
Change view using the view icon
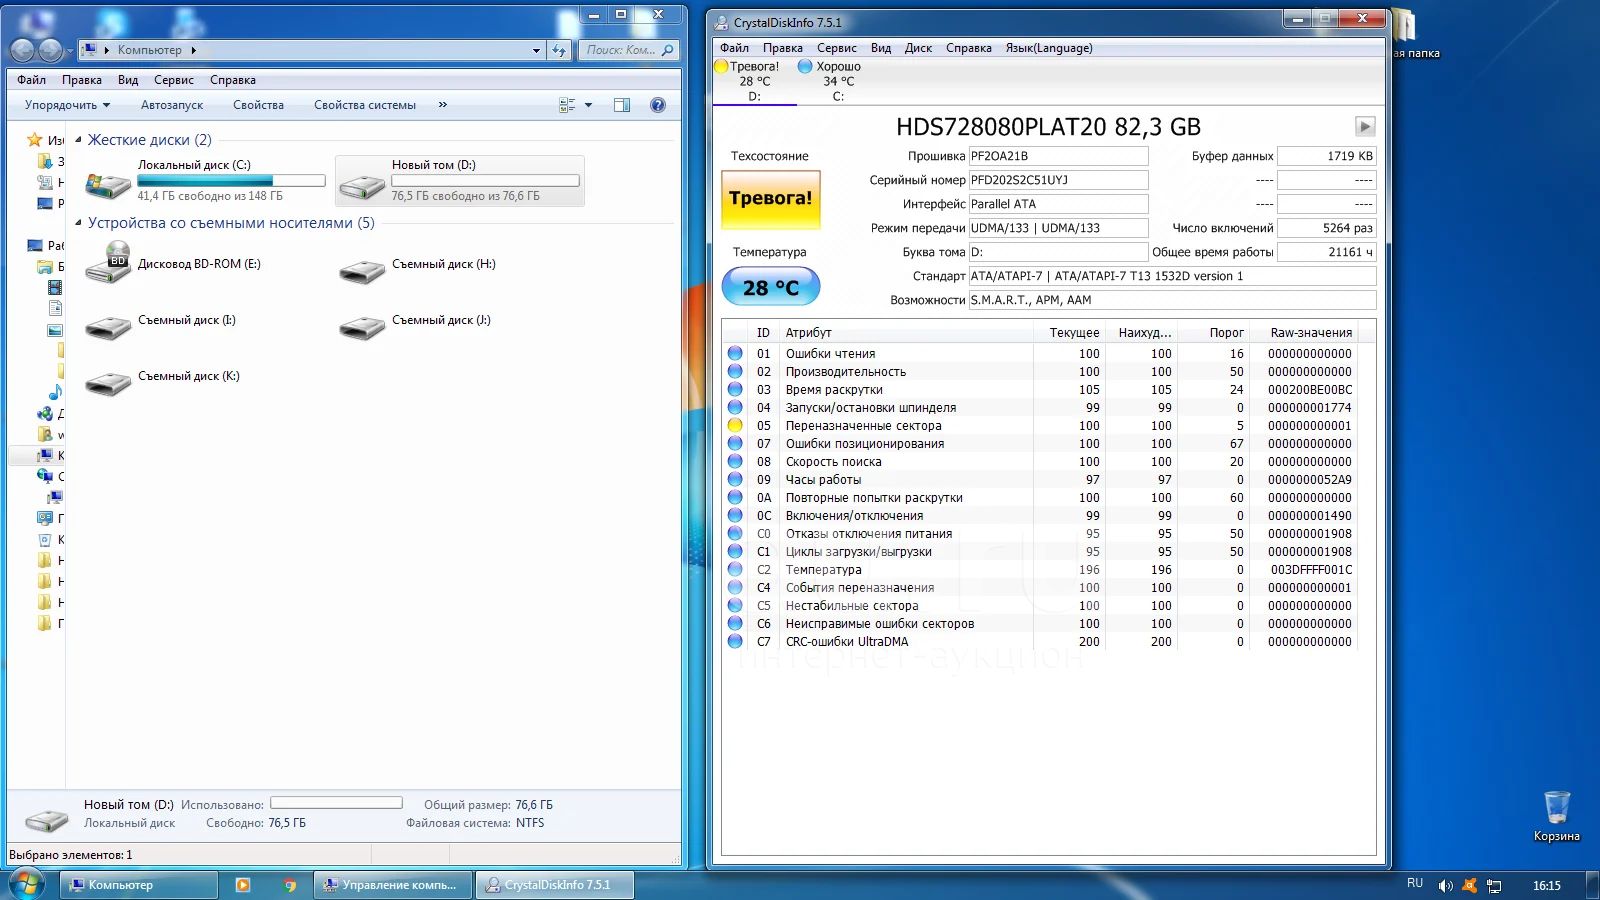(x=567, y=105)
